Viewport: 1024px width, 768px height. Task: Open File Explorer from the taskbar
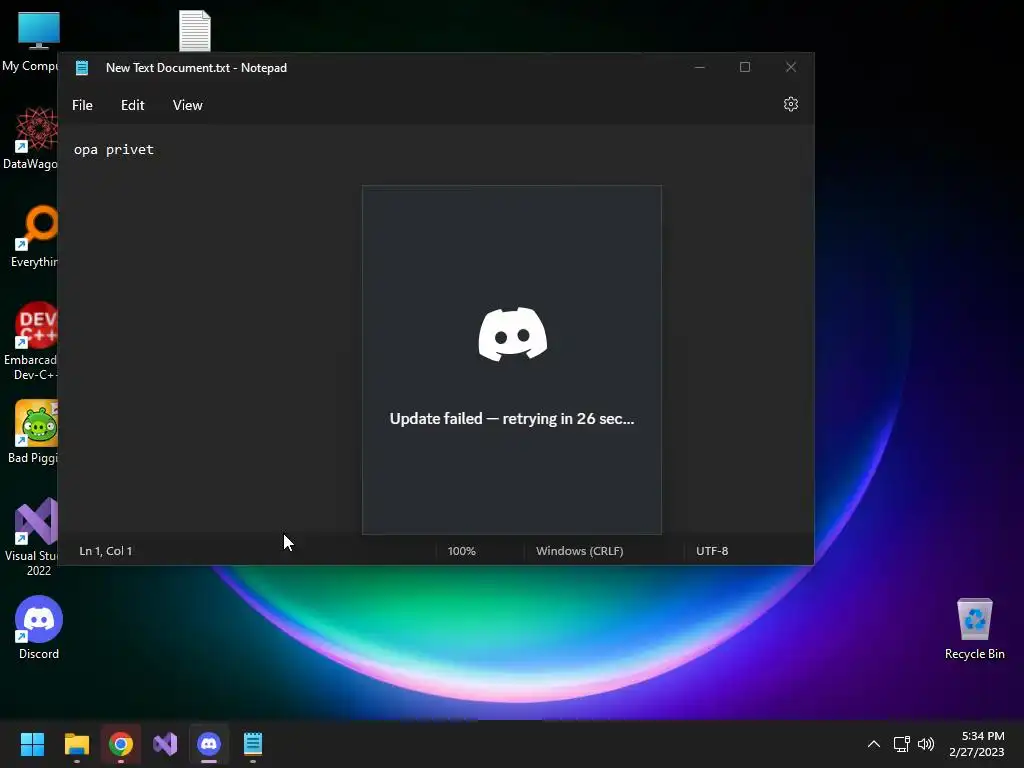coord(76,744)
